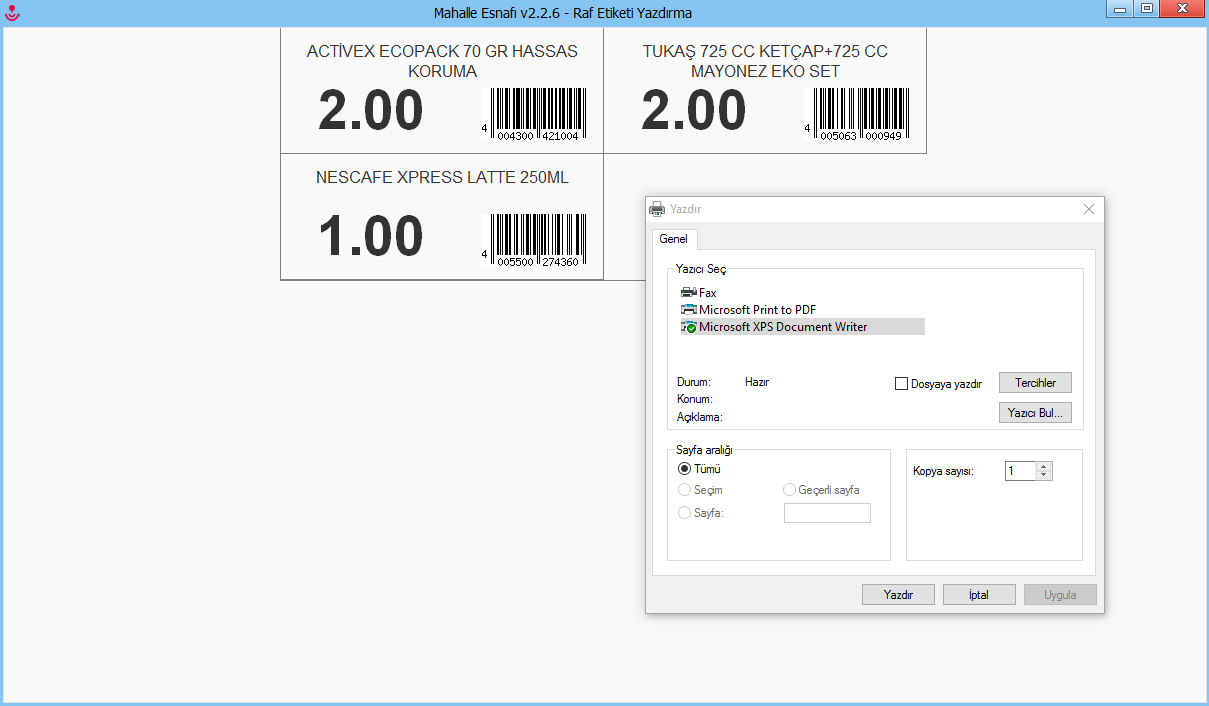Click the Yazdır print button
Viewport: 1209px width, 706px height.
pos(898,595)
